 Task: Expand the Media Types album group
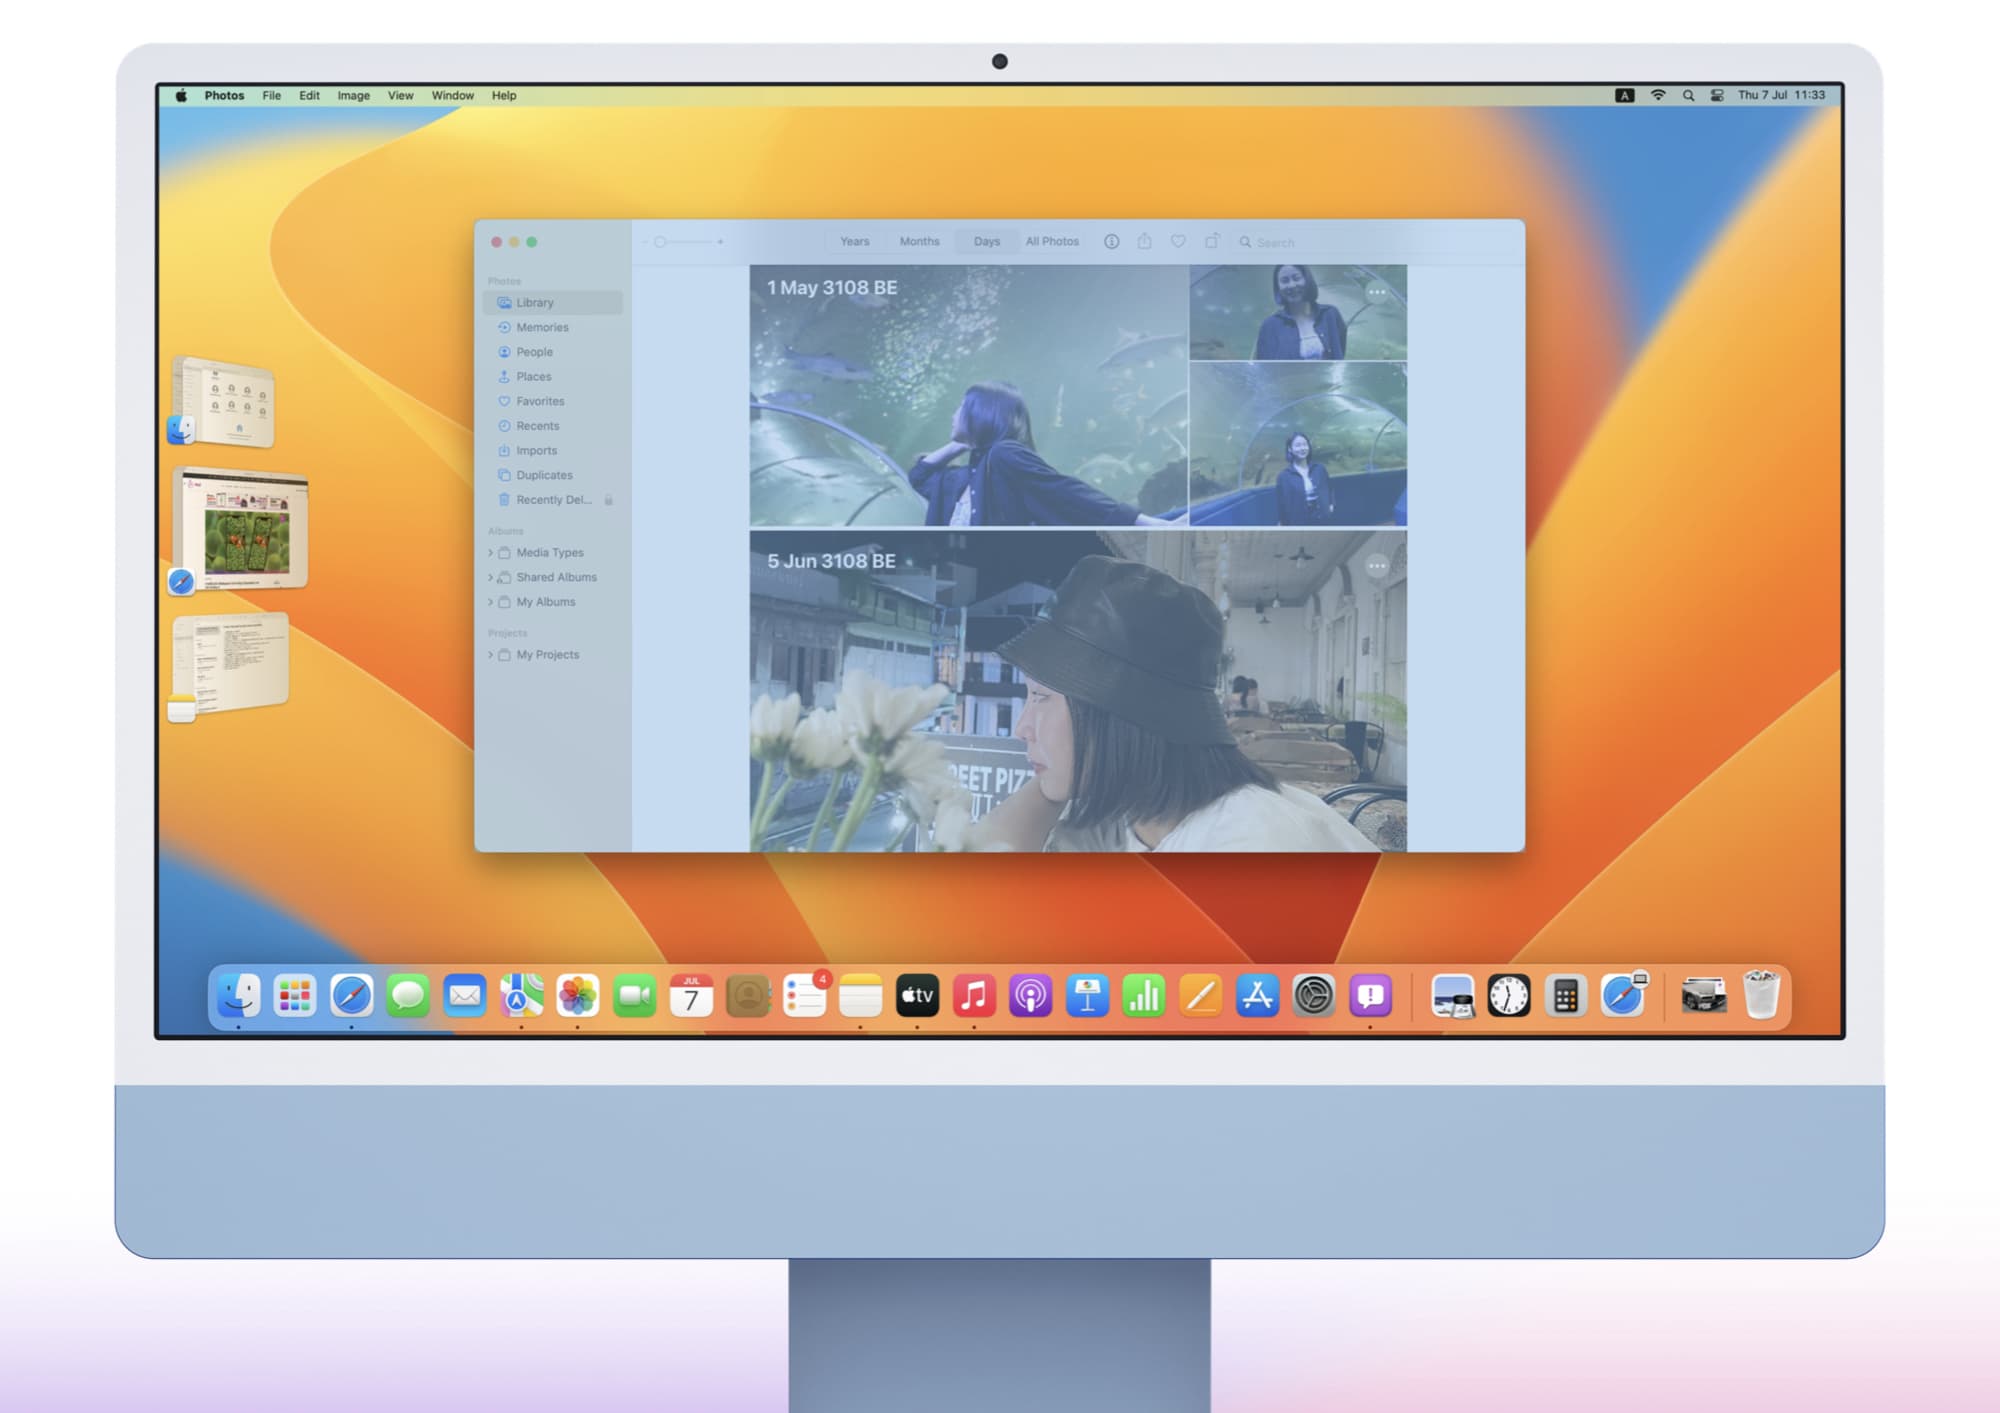point(490,552)
